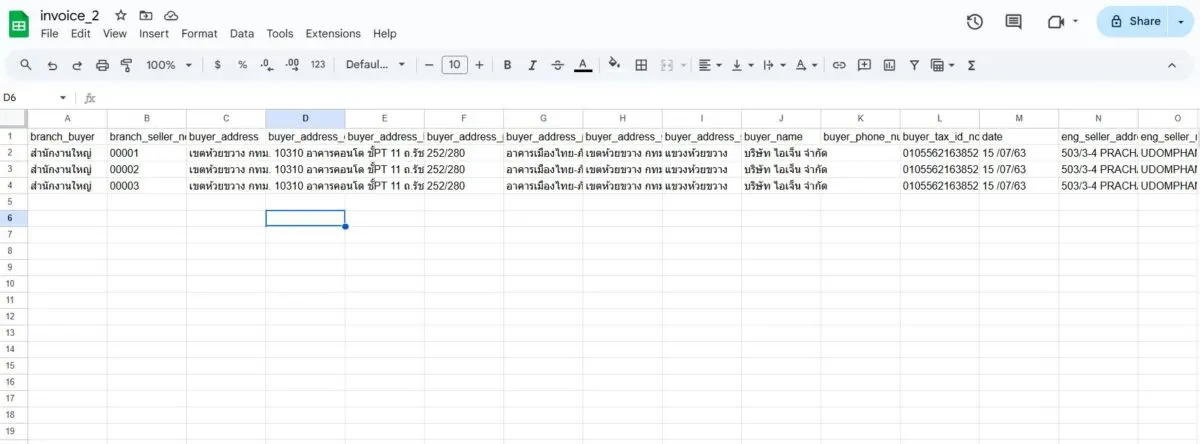The height and width of the screenshot is (444, 1200).
Task: Decrease font size with minus button
Action: click(x=429, y=65)
